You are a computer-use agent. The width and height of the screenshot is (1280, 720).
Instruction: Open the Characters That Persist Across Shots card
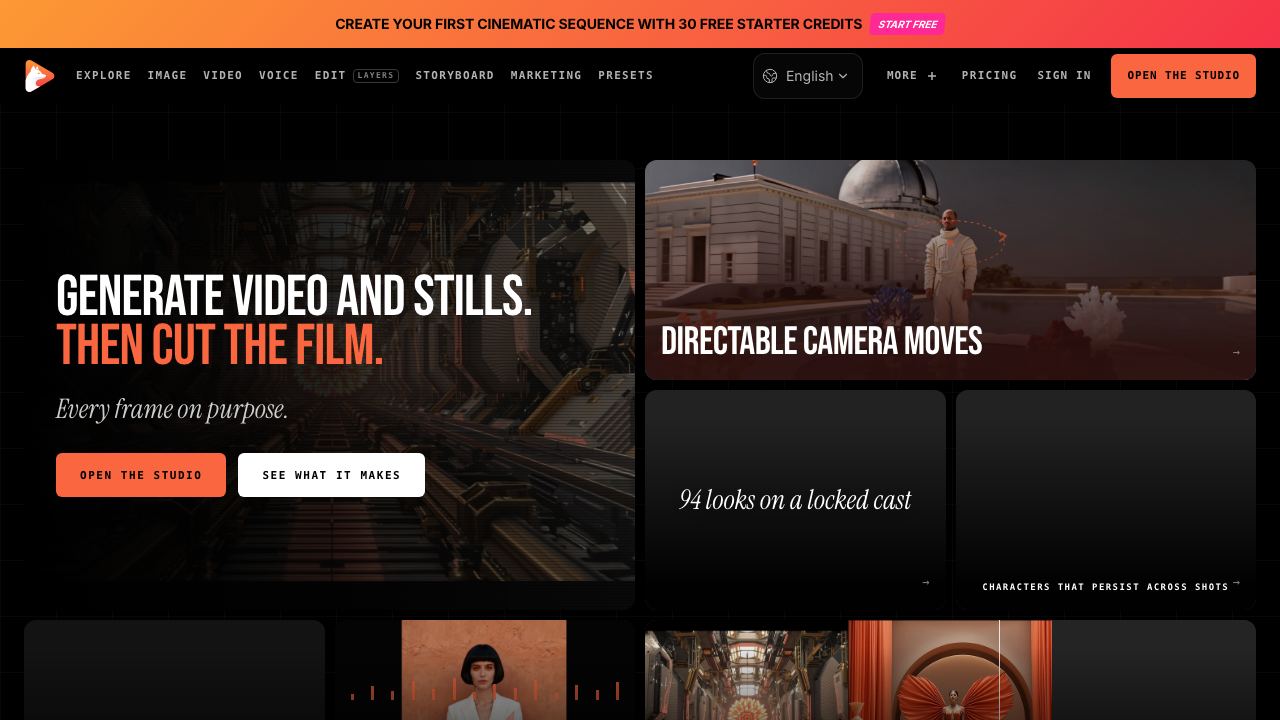coord(1106,500)
